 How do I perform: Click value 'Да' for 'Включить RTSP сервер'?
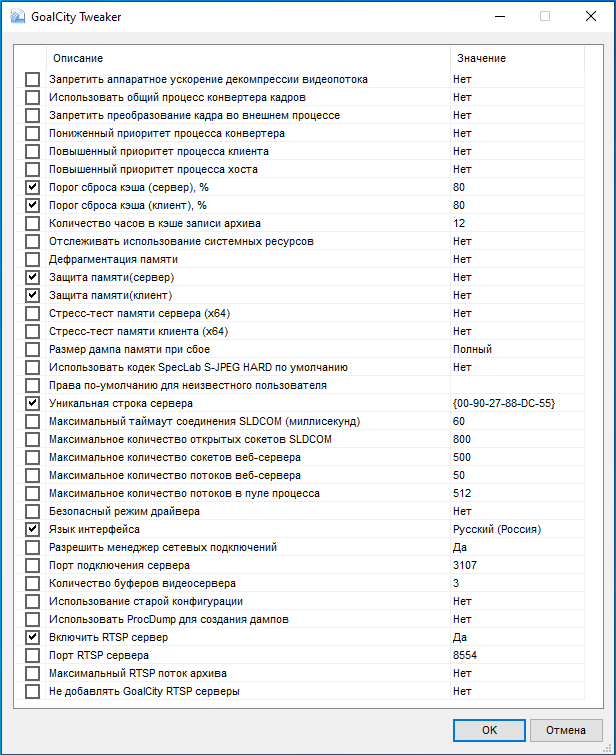click(459, 638)
